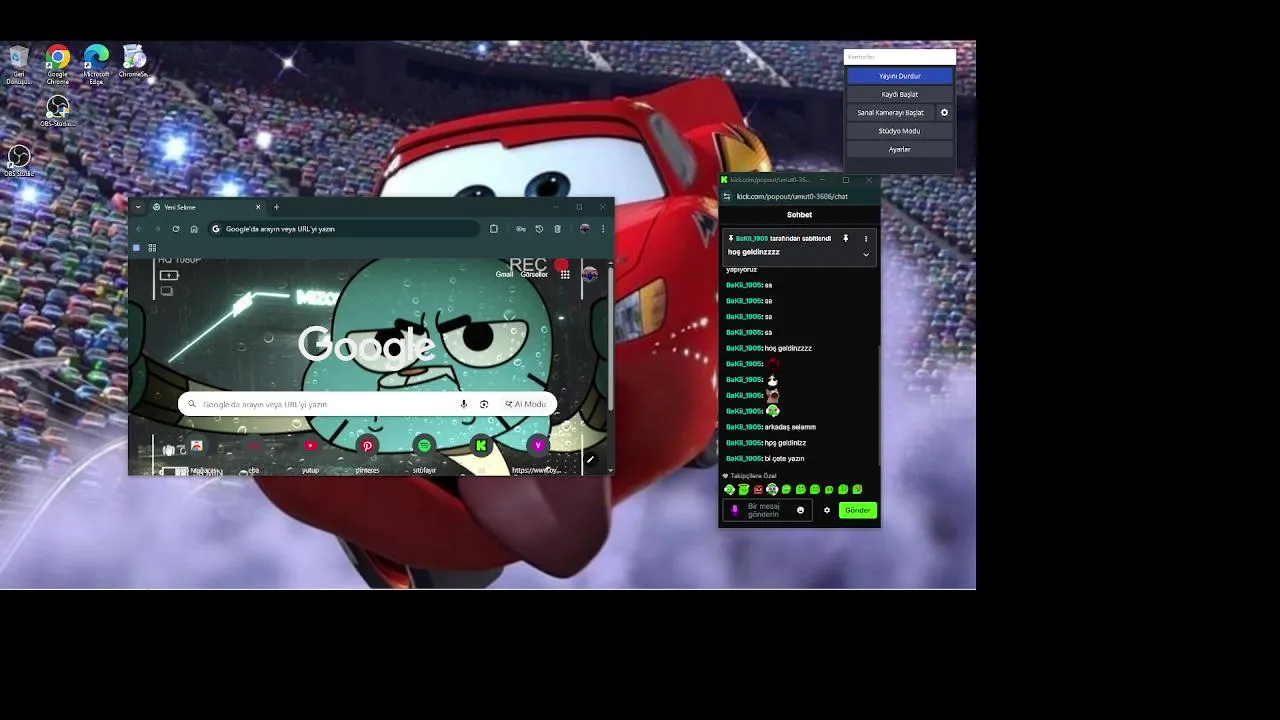Search by image with Lens icon

(484, 404)
